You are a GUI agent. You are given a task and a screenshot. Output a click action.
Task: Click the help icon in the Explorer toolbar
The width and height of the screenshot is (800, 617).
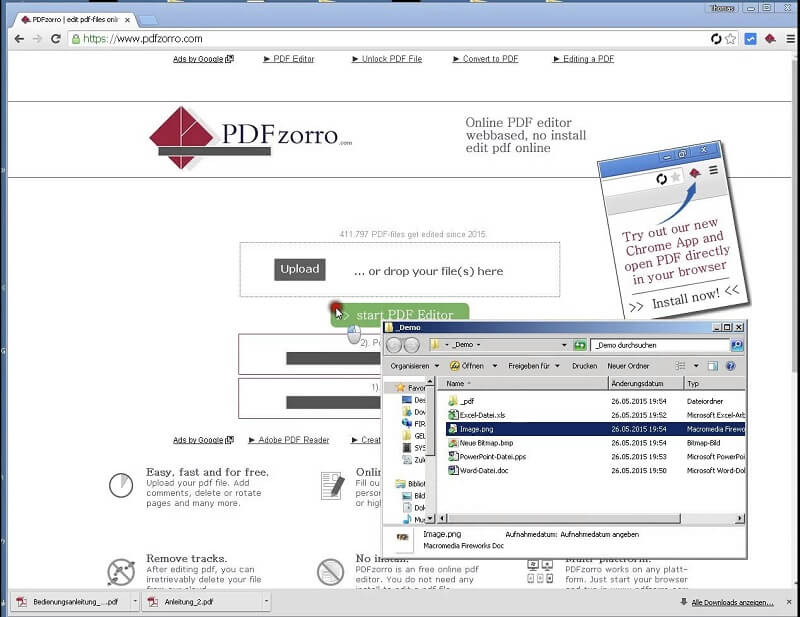(x=731, y=365)
